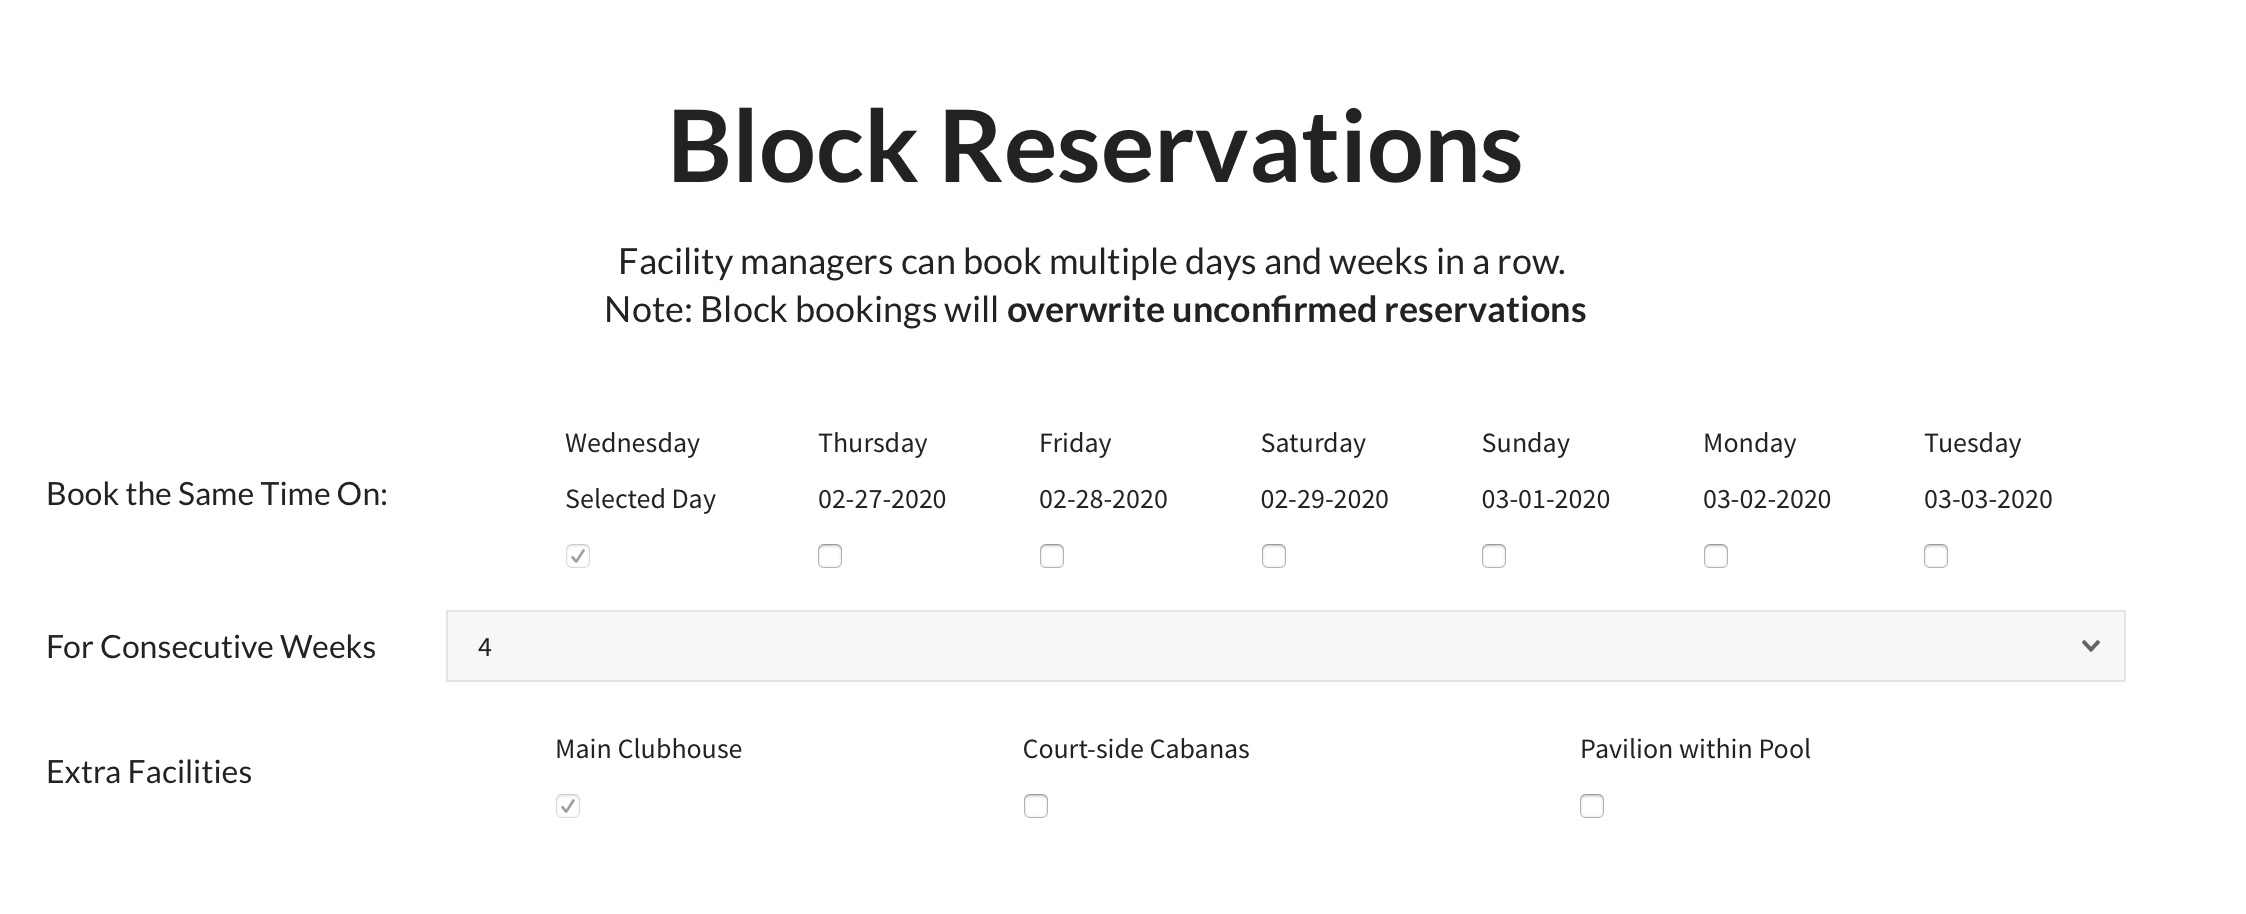
Task: Click the Pavilion within Pool label text
Action: pos(1695,749)
